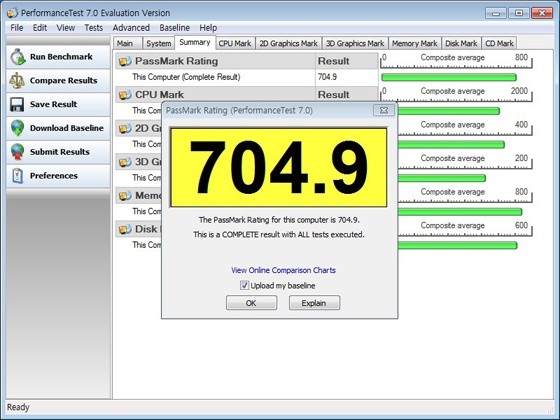Click the CPU Mark green result bar
Image resolution: width=560 pixels, height=420 pixels.
coord(448,111)
